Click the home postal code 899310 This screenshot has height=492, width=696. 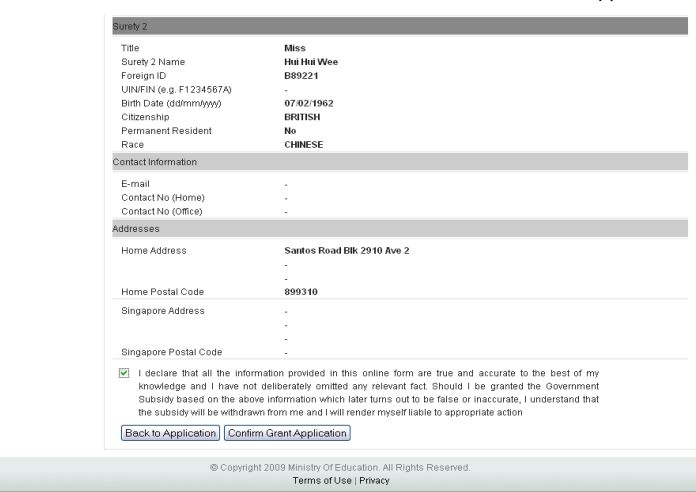[x=302, y=292]
